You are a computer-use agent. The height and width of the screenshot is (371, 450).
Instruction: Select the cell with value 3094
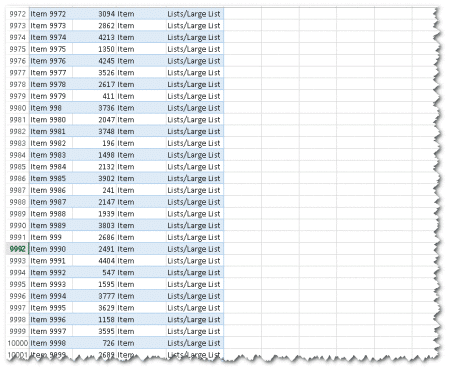coord(94,14)
